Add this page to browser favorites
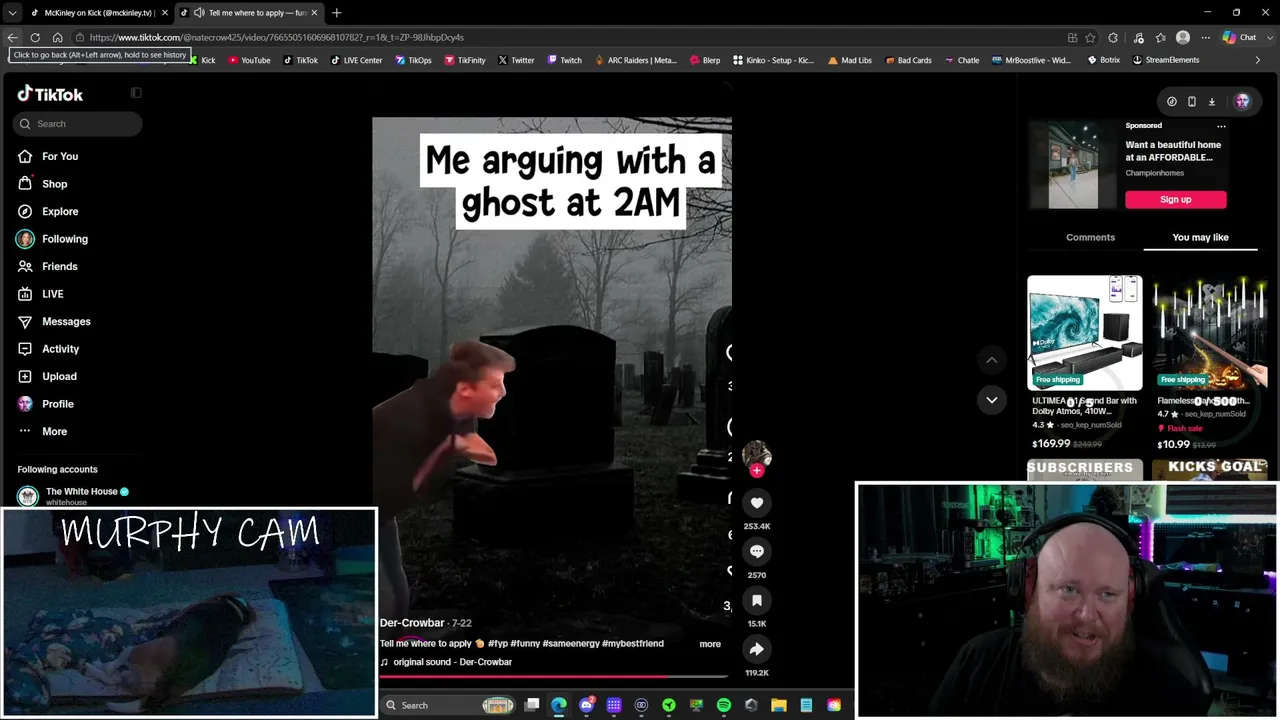The image size is (1280, 720). click(1091, 38)
